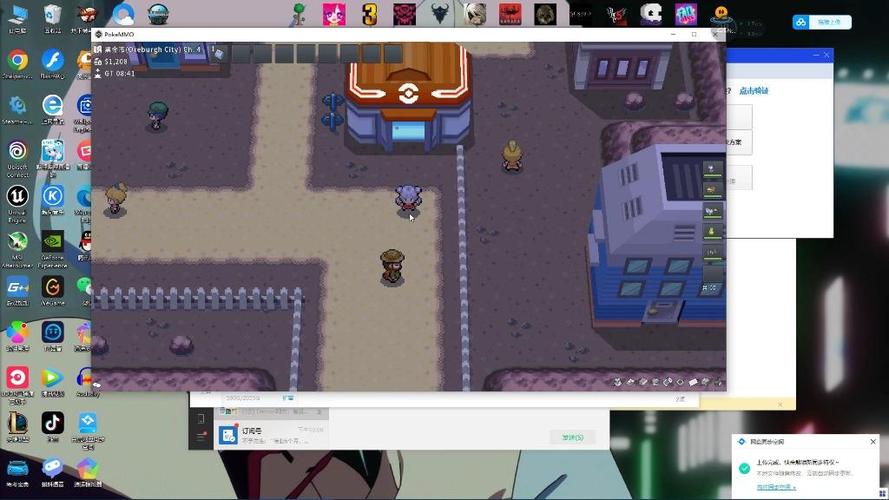Viewport: 889px width, 500px height.
Task: Close the yellow banner bar
Action: [780, 404]
